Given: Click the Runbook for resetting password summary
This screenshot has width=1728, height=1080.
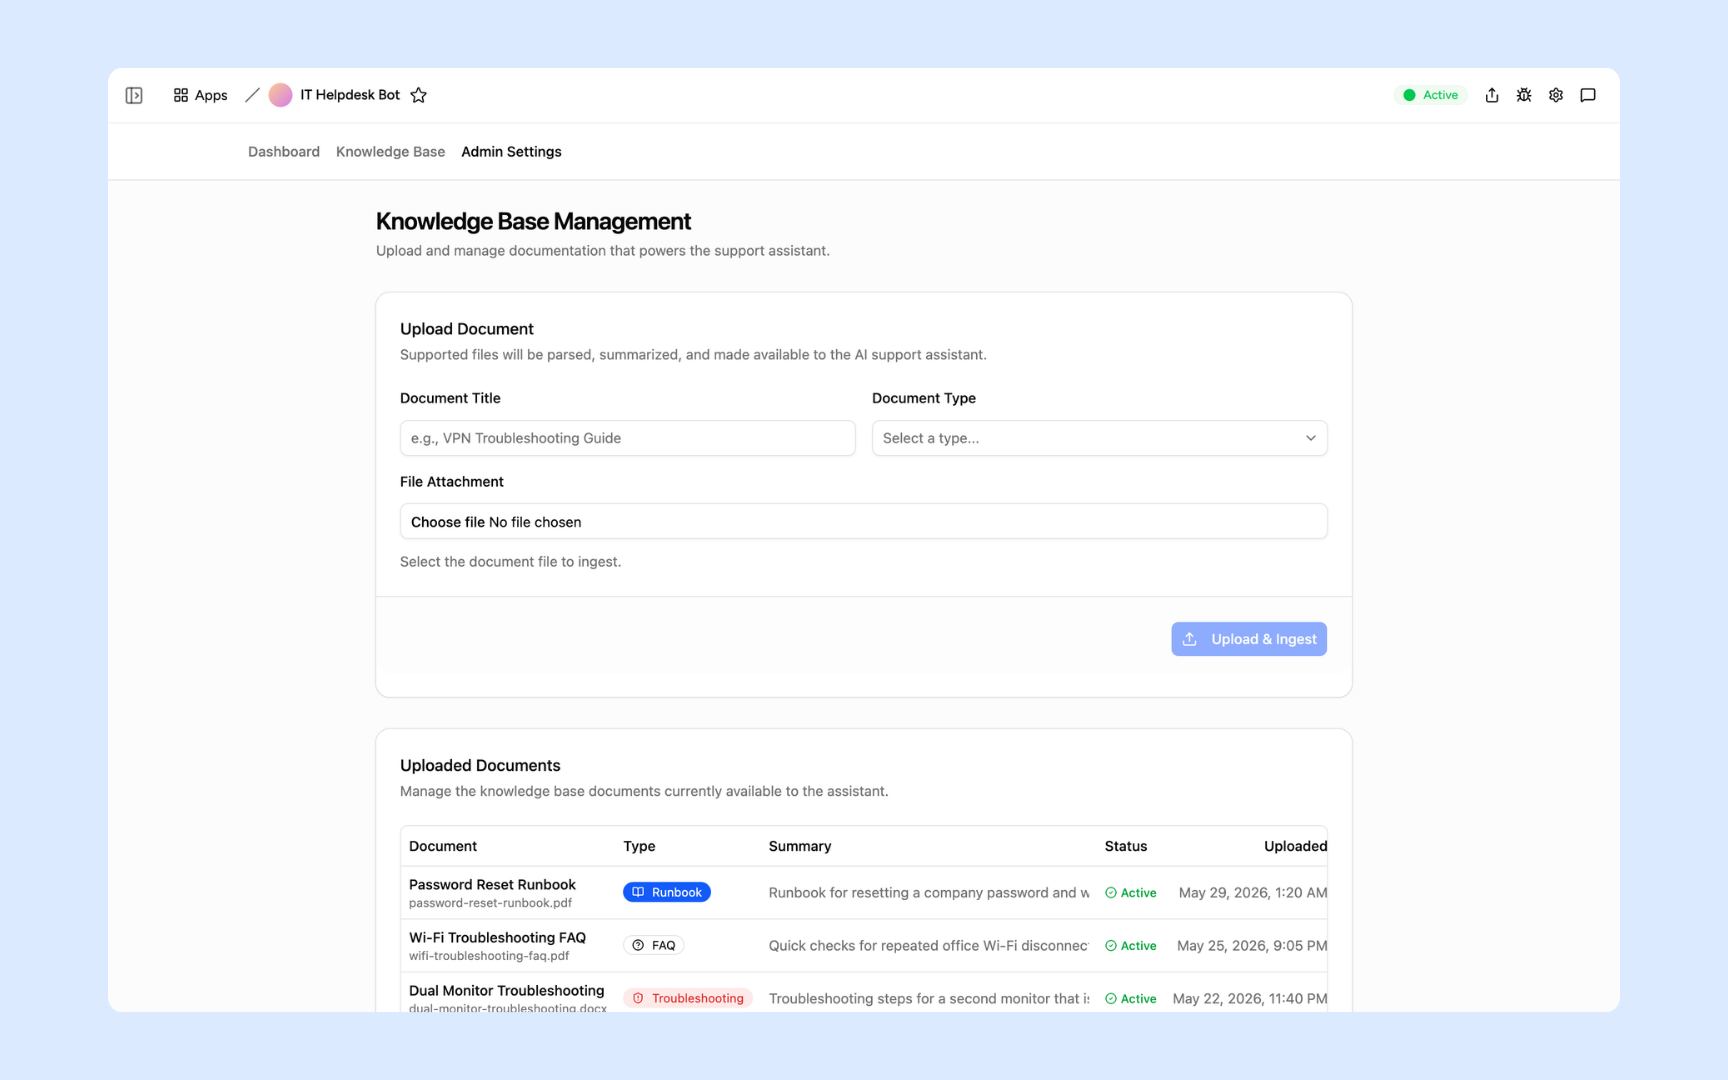Looking at the screenshot, I should click(929, 893).
